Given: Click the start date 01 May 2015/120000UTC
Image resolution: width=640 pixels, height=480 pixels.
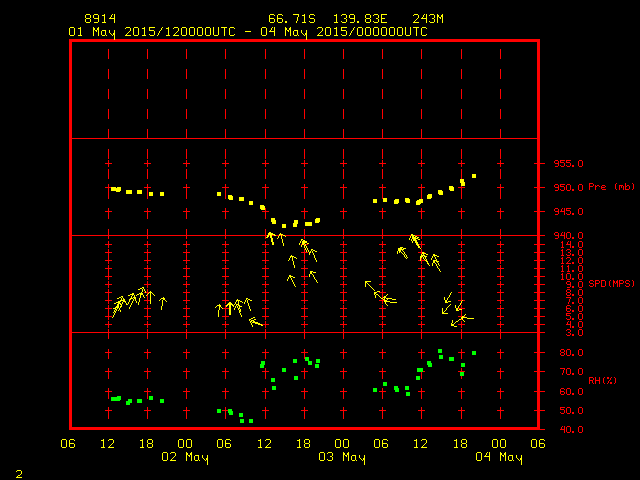Looking at the screenshot, I should tap(151, 31).
